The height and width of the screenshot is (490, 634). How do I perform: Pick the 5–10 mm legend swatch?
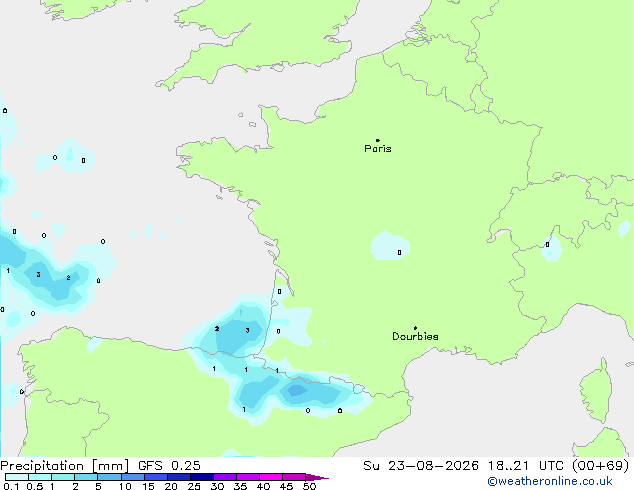pos(109,477)
